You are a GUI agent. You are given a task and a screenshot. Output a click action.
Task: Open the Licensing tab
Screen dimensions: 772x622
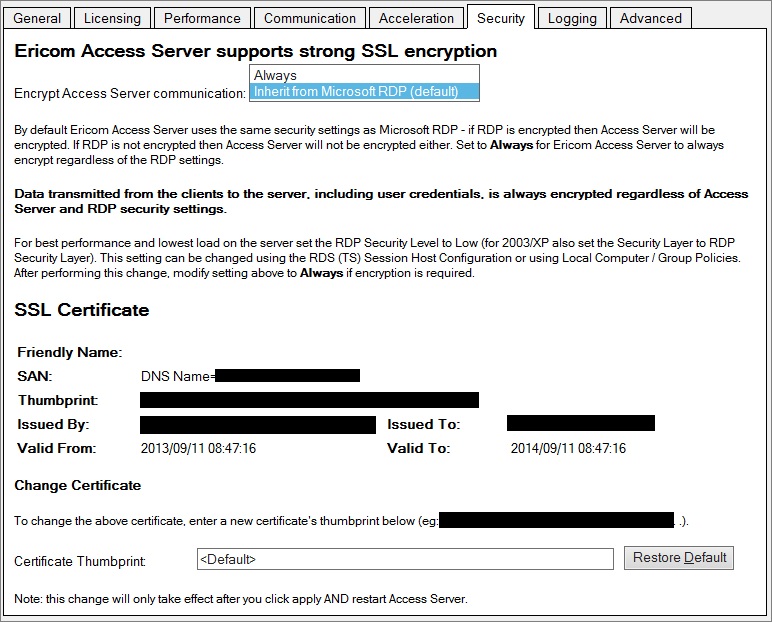click(x=112, y=18)
